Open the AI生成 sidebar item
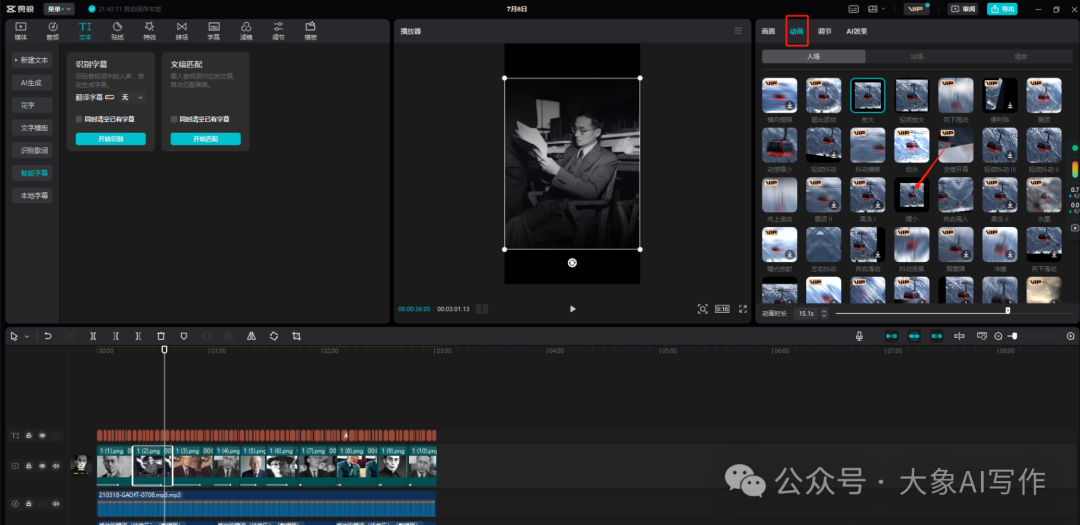 (32, 83)
